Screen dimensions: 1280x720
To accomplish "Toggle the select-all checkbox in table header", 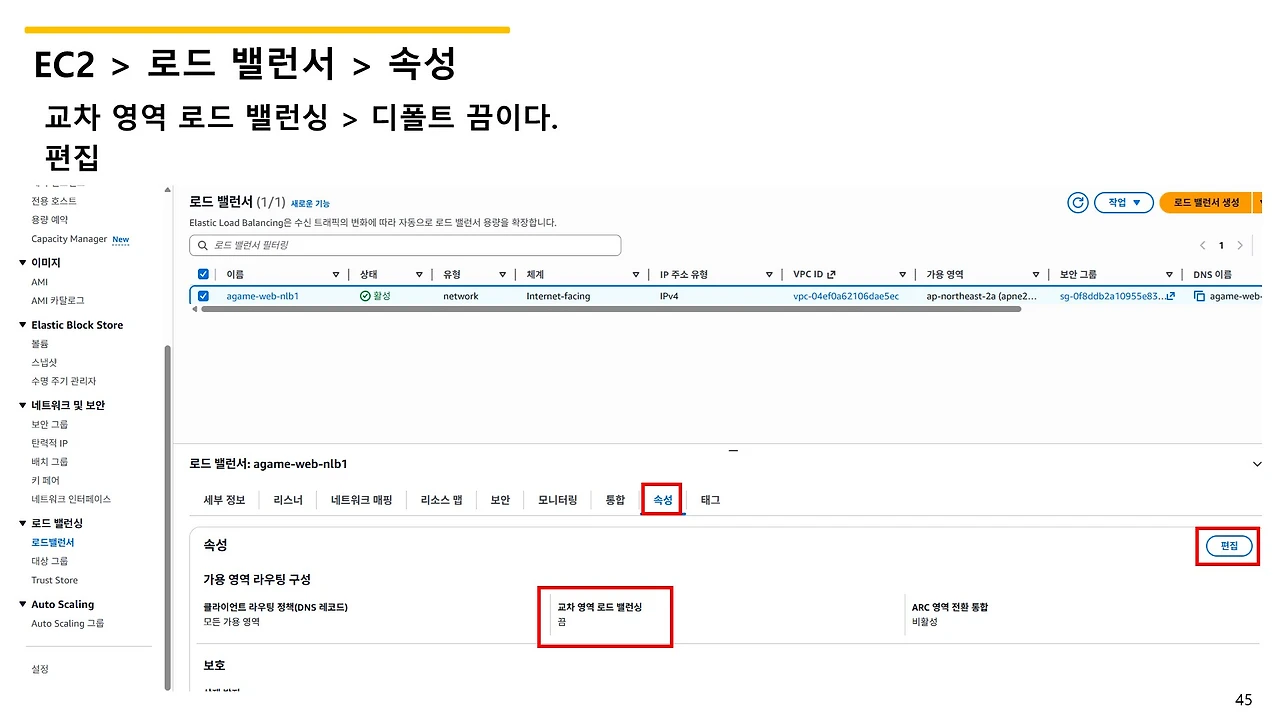I will pyautogui.click(x=203, y=273).
